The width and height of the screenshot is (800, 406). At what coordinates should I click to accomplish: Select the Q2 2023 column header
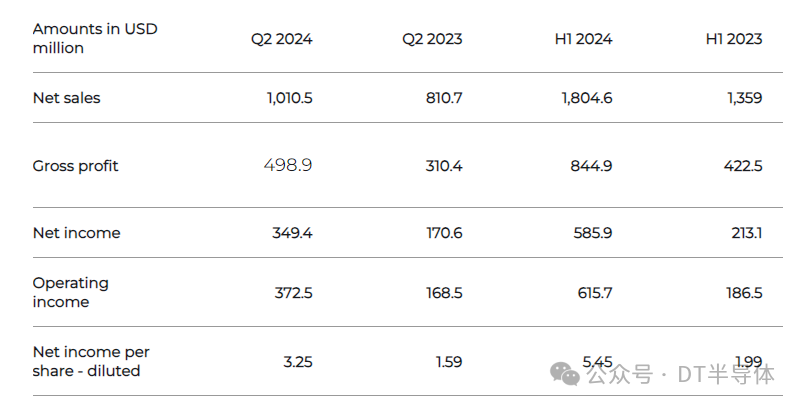tap(432, 39)
